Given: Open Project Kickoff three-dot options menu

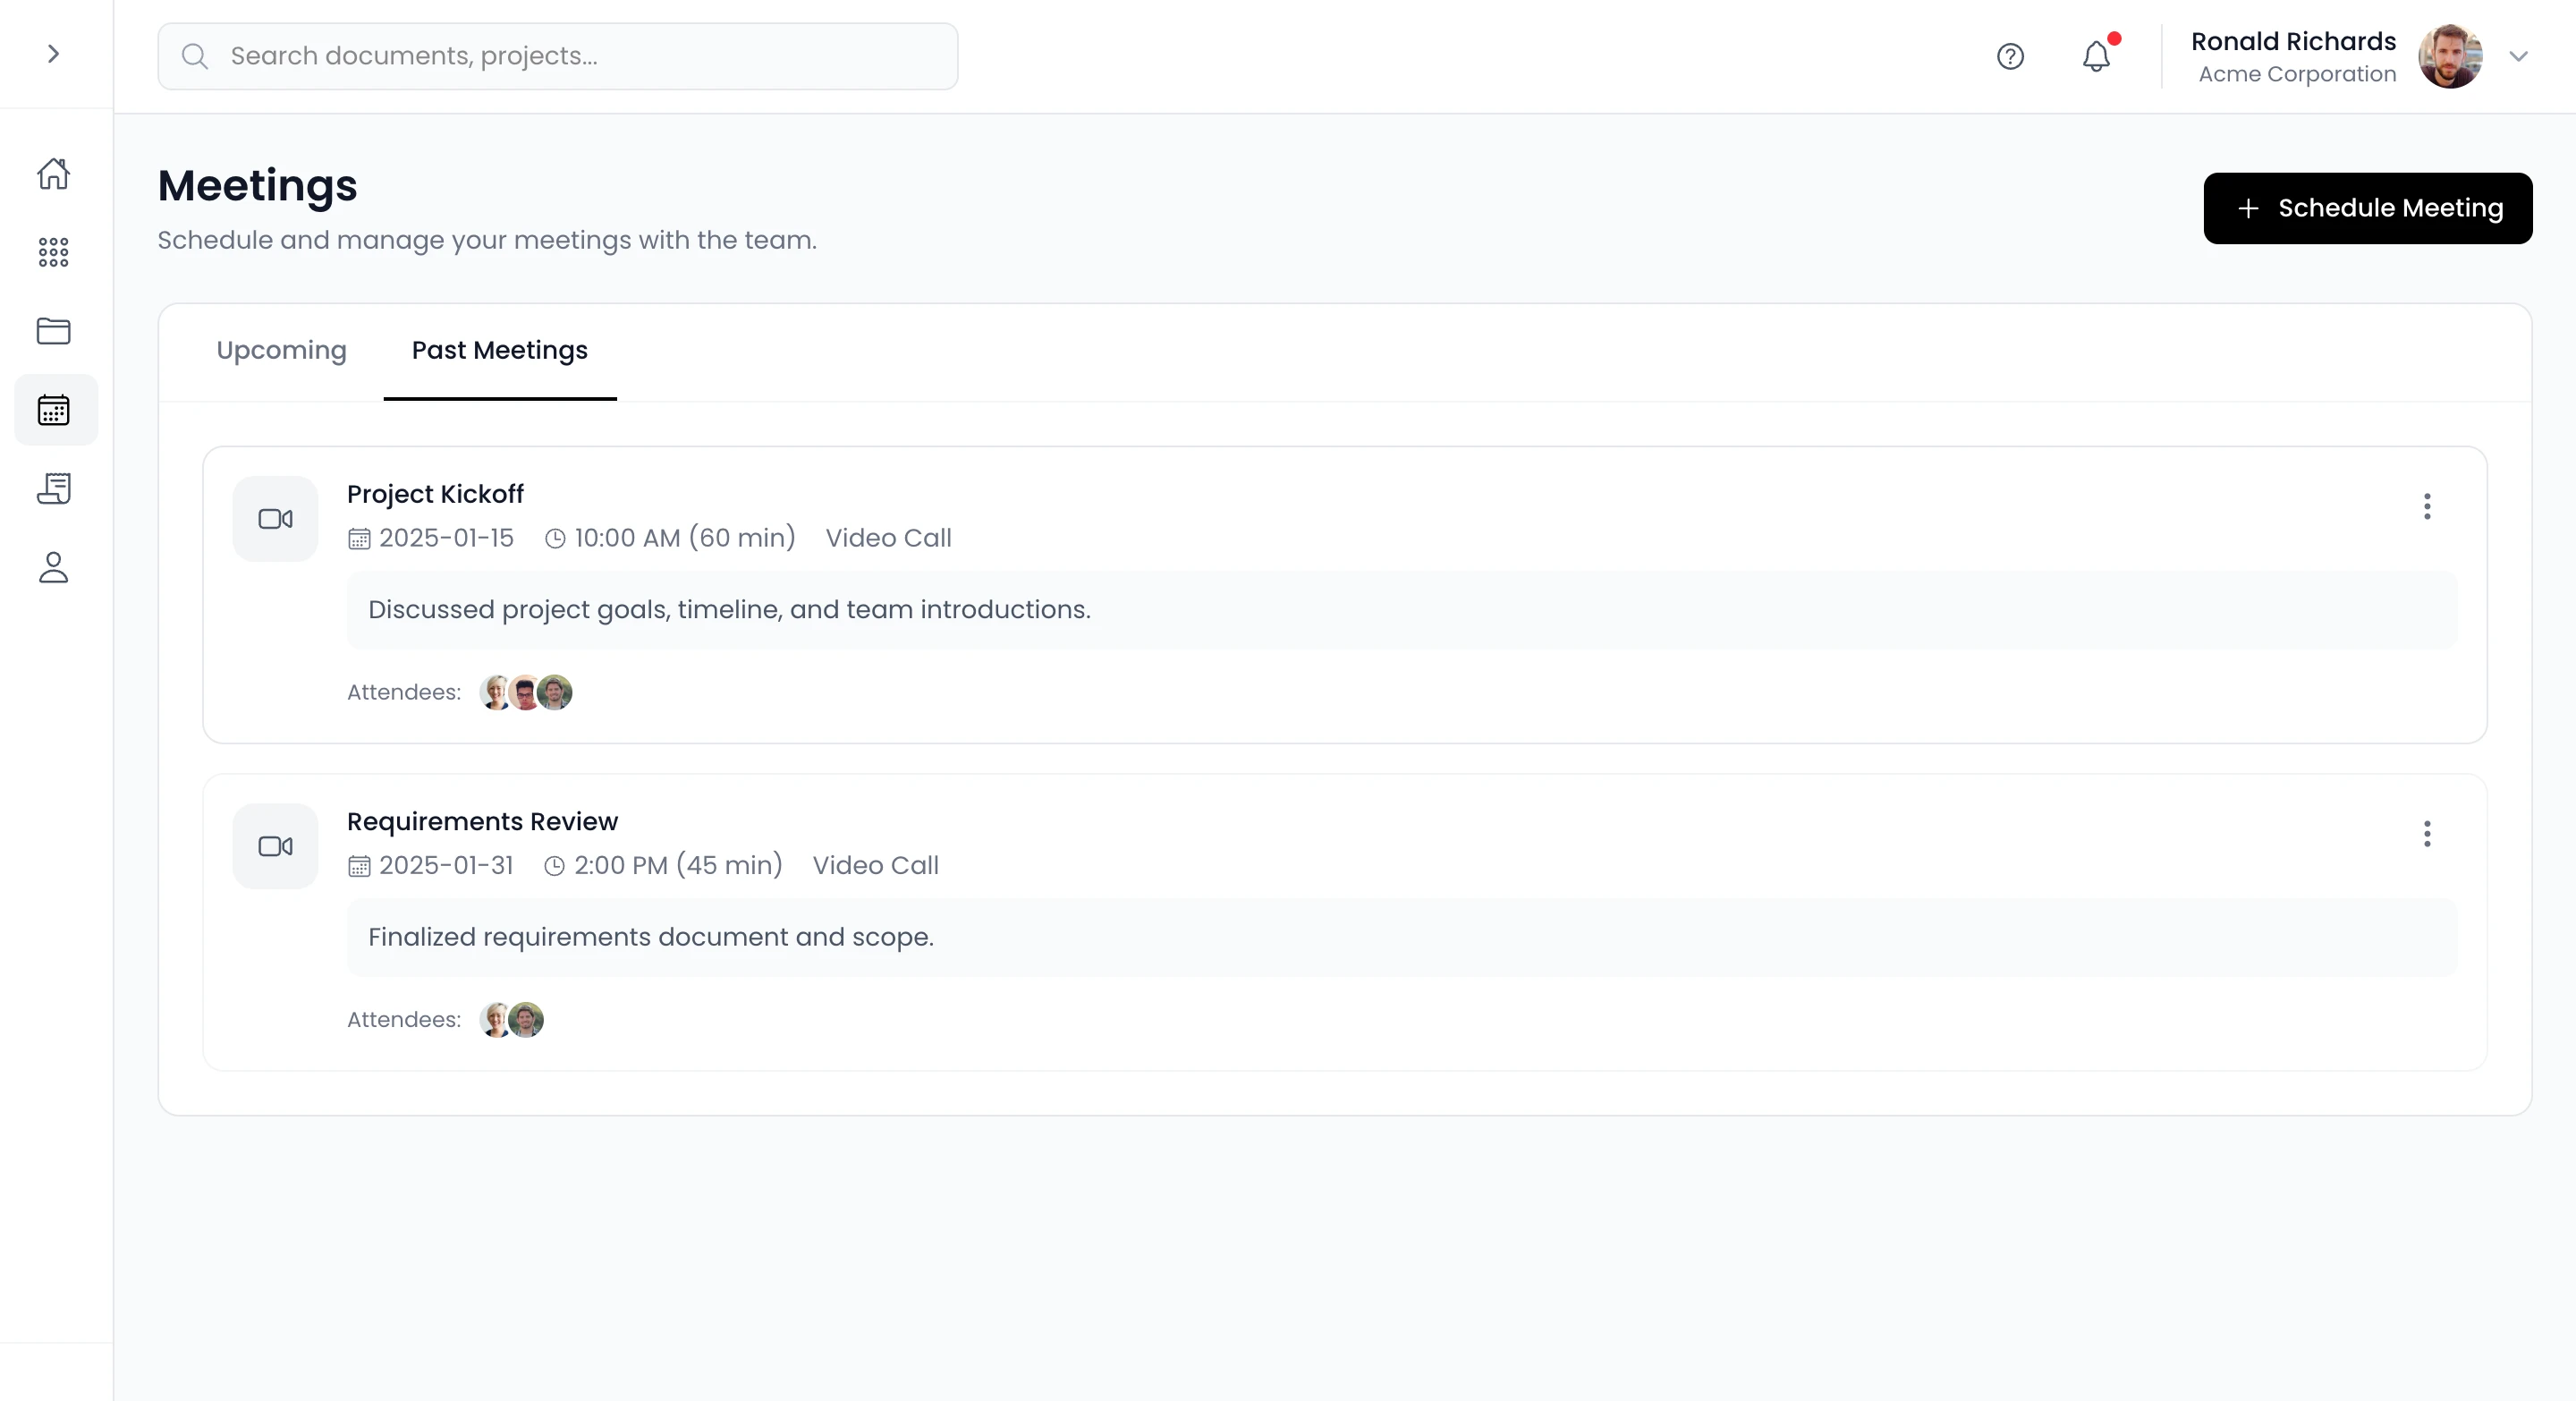Looking at the screenshot, I should pos(2427,506).
